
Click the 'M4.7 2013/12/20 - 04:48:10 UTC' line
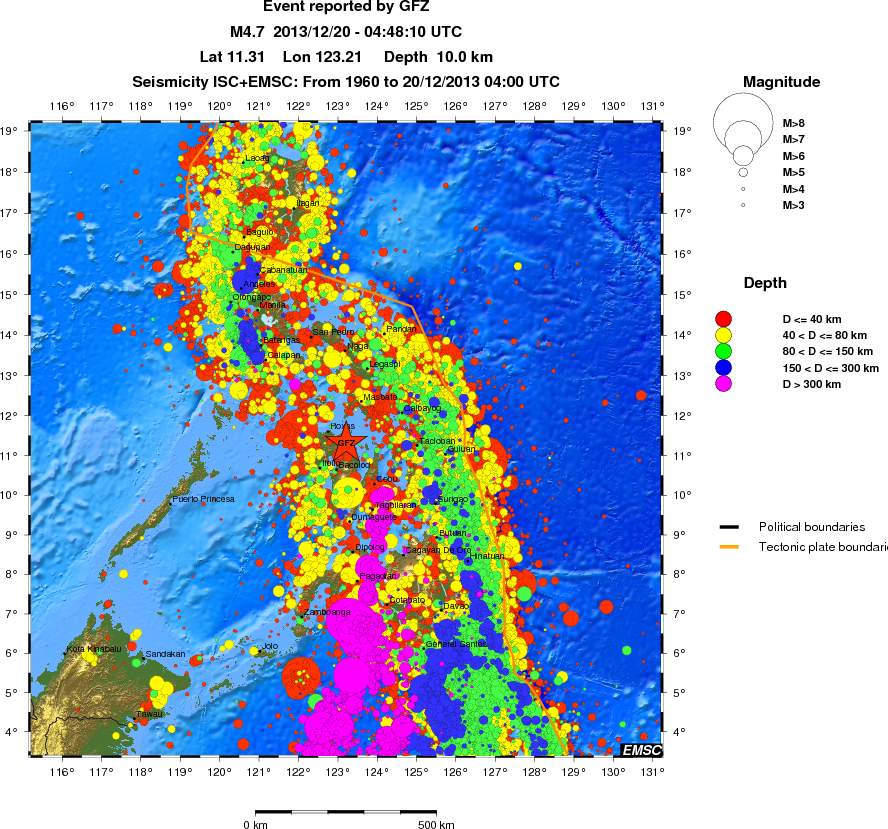(346, 32)
